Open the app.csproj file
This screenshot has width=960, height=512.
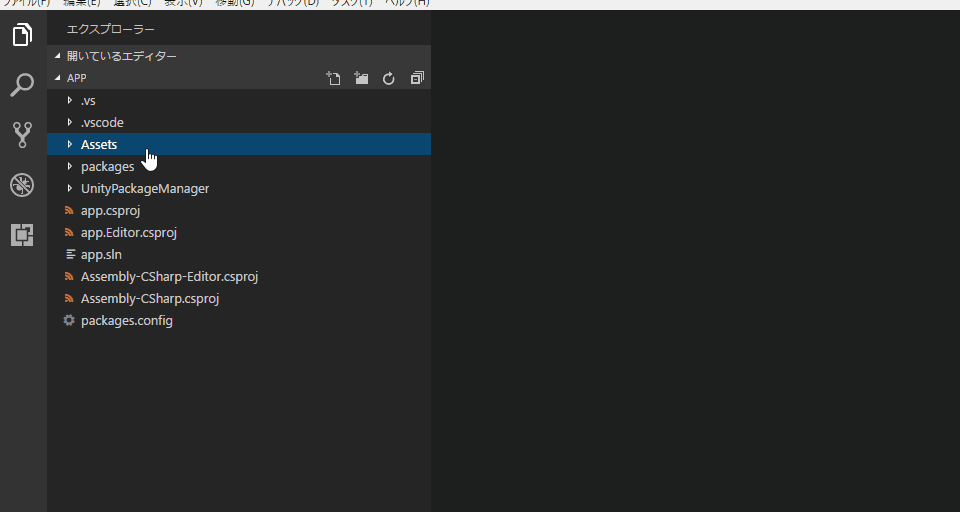pos(239,211)
